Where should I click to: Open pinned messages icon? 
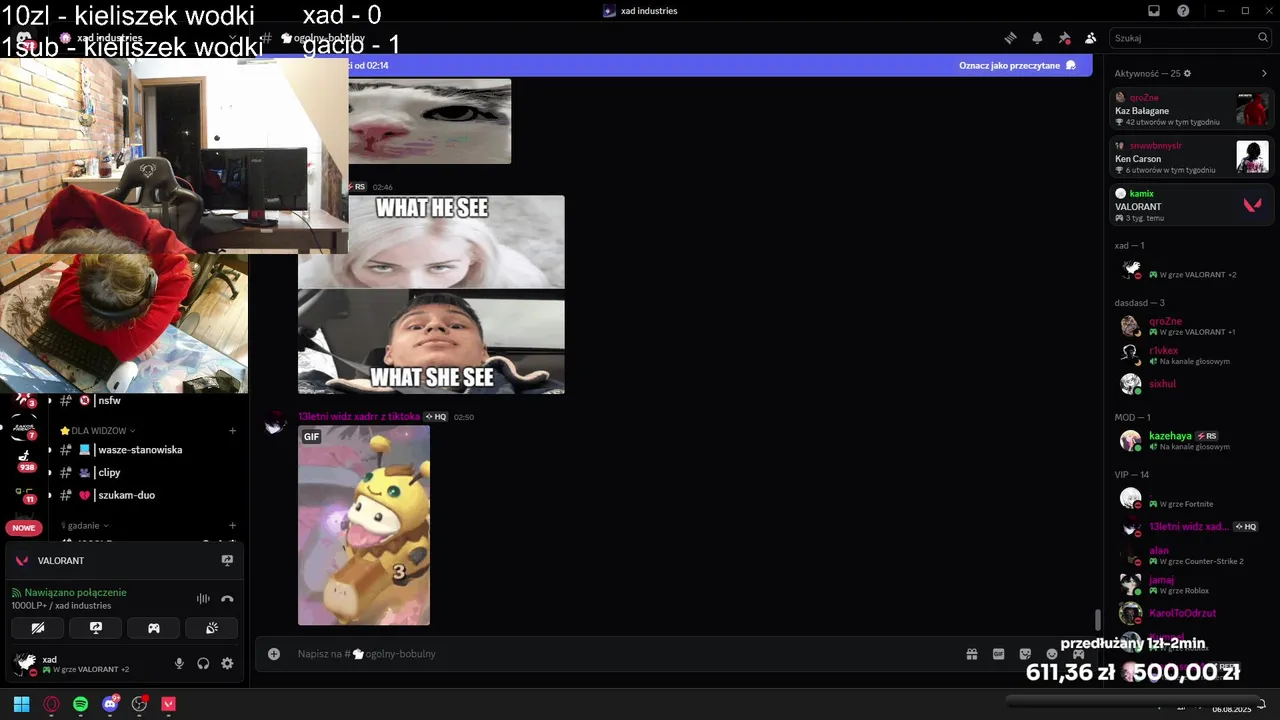click(1064, 38)
